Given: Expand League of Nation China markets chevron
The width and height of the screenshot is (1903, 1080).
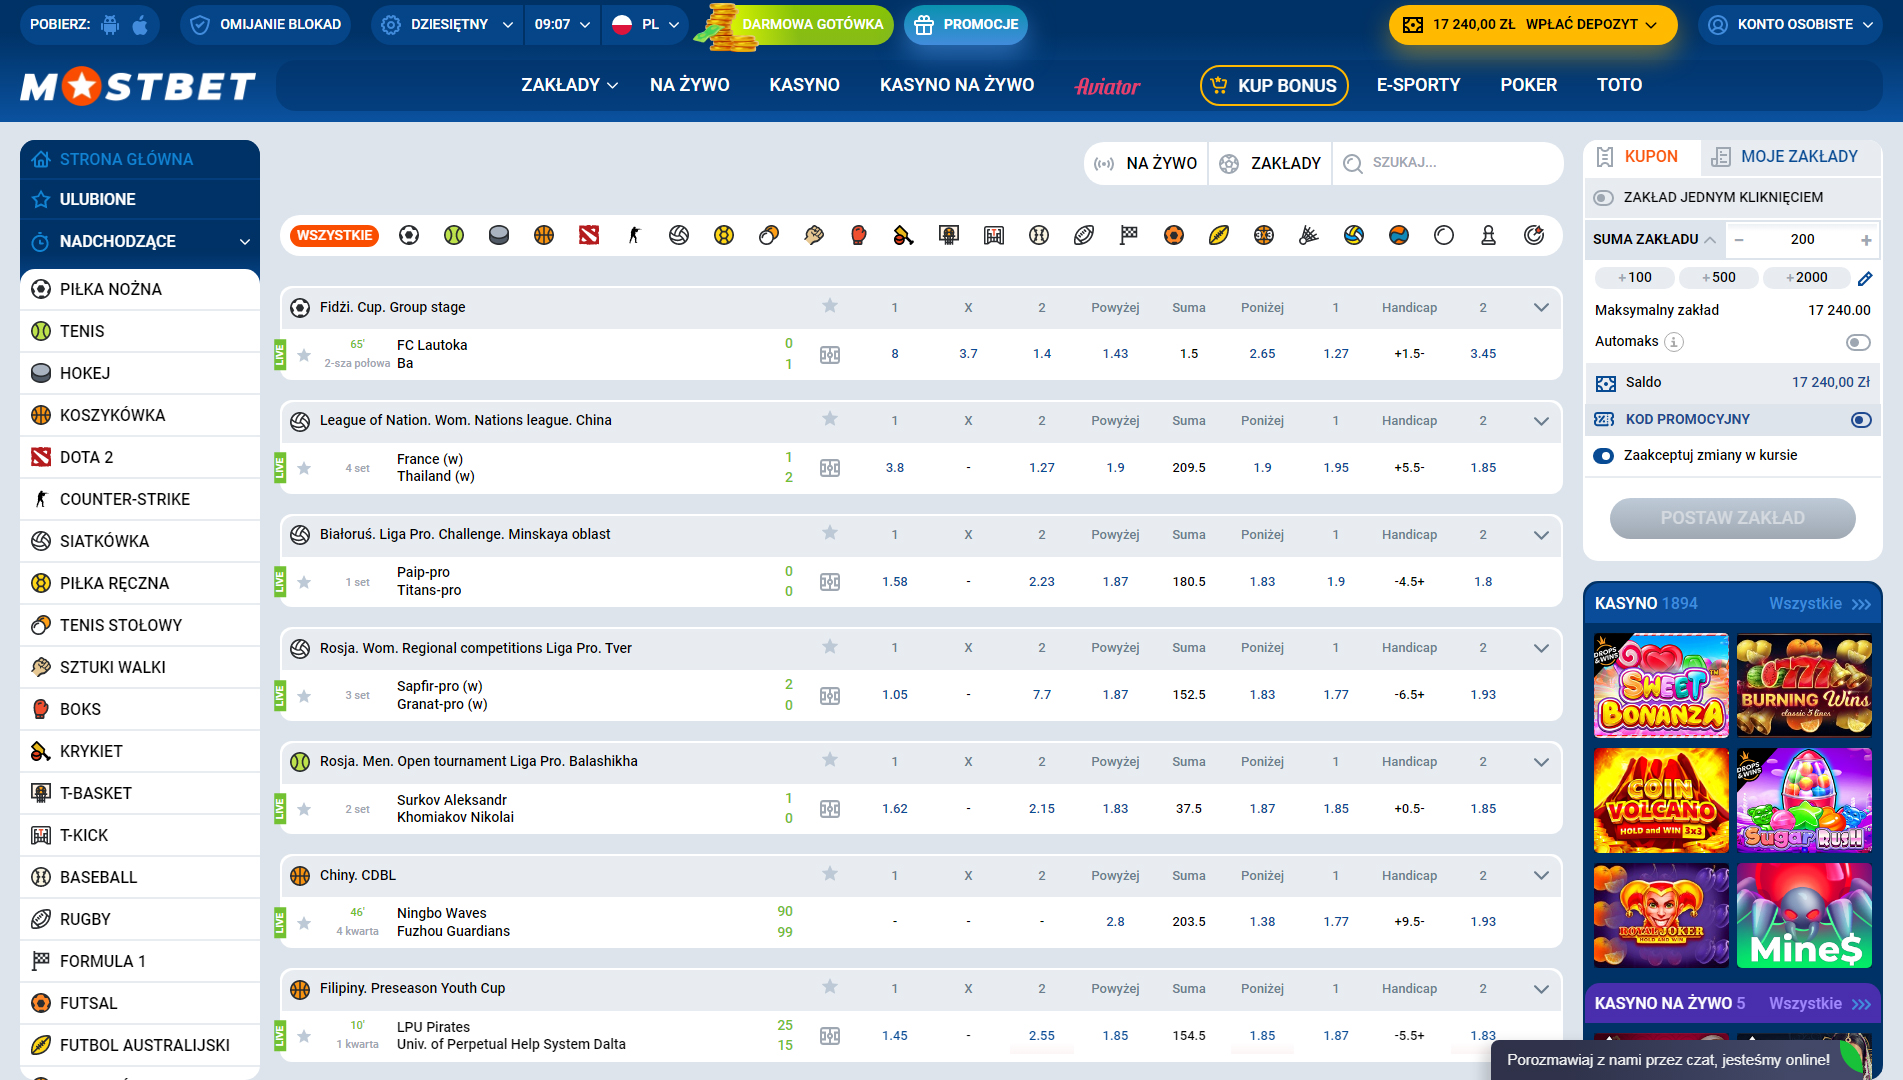Looking at the screenshot, I should 1541,421.
